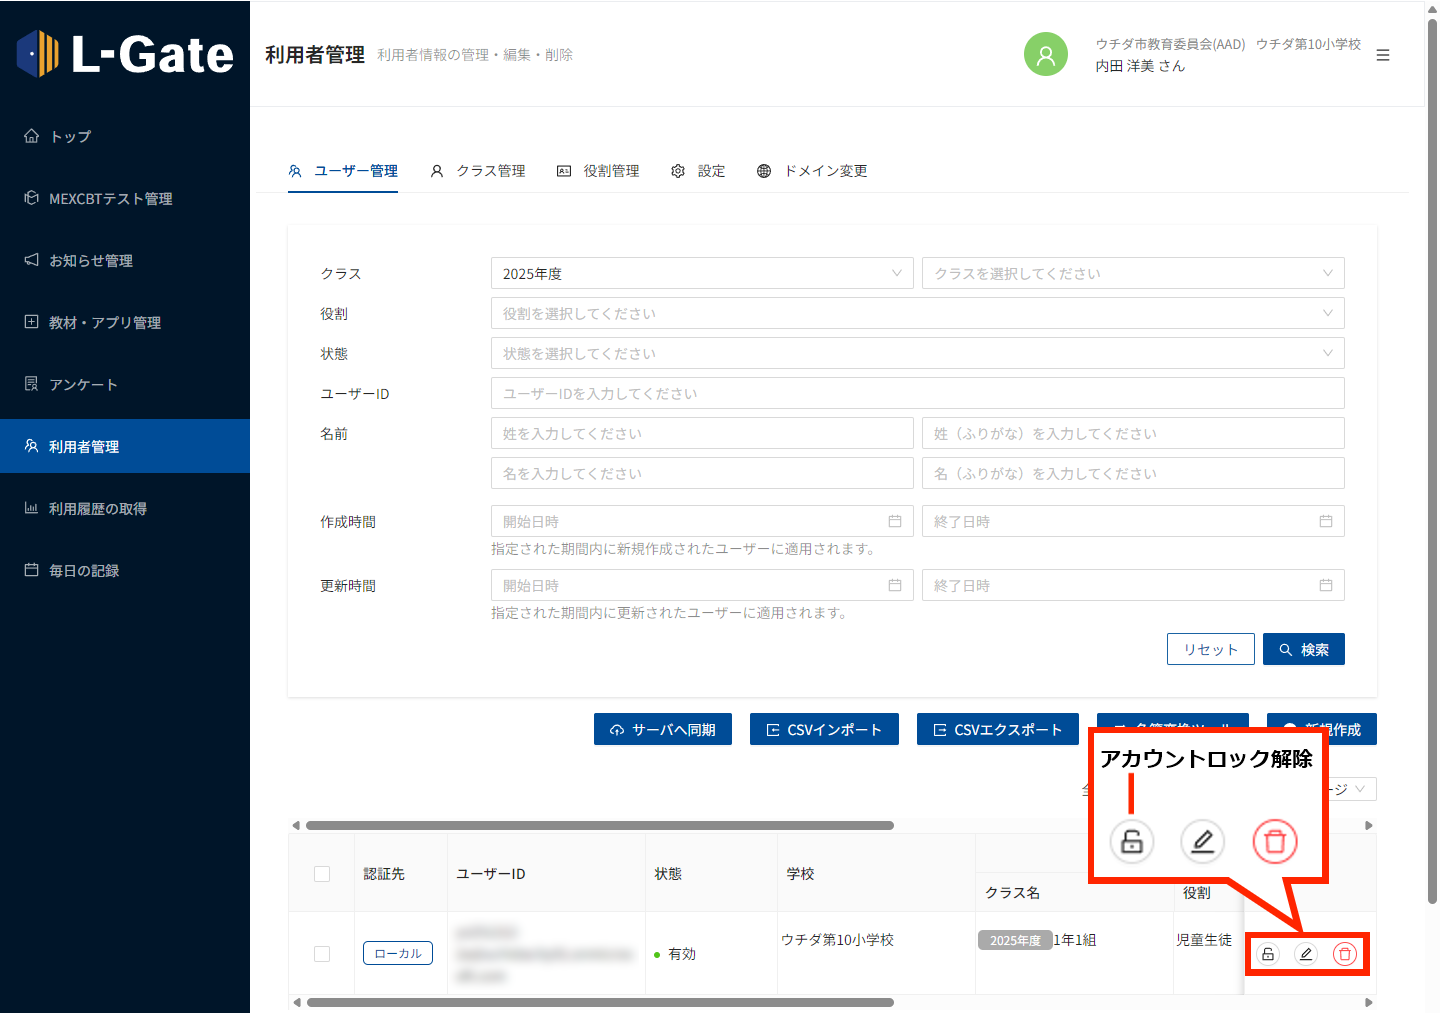Click the ユーザーID input field

[x=917, y=393]
